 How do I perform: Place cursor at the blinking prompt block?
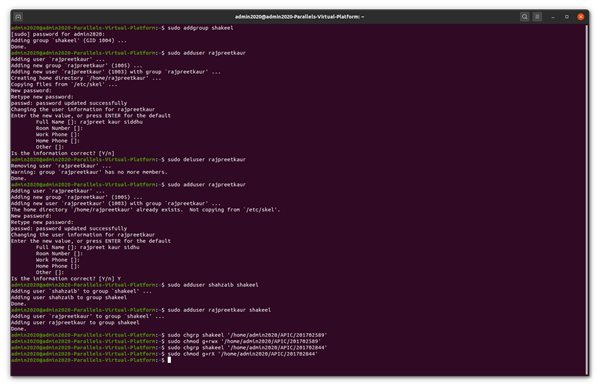[169, 360]
